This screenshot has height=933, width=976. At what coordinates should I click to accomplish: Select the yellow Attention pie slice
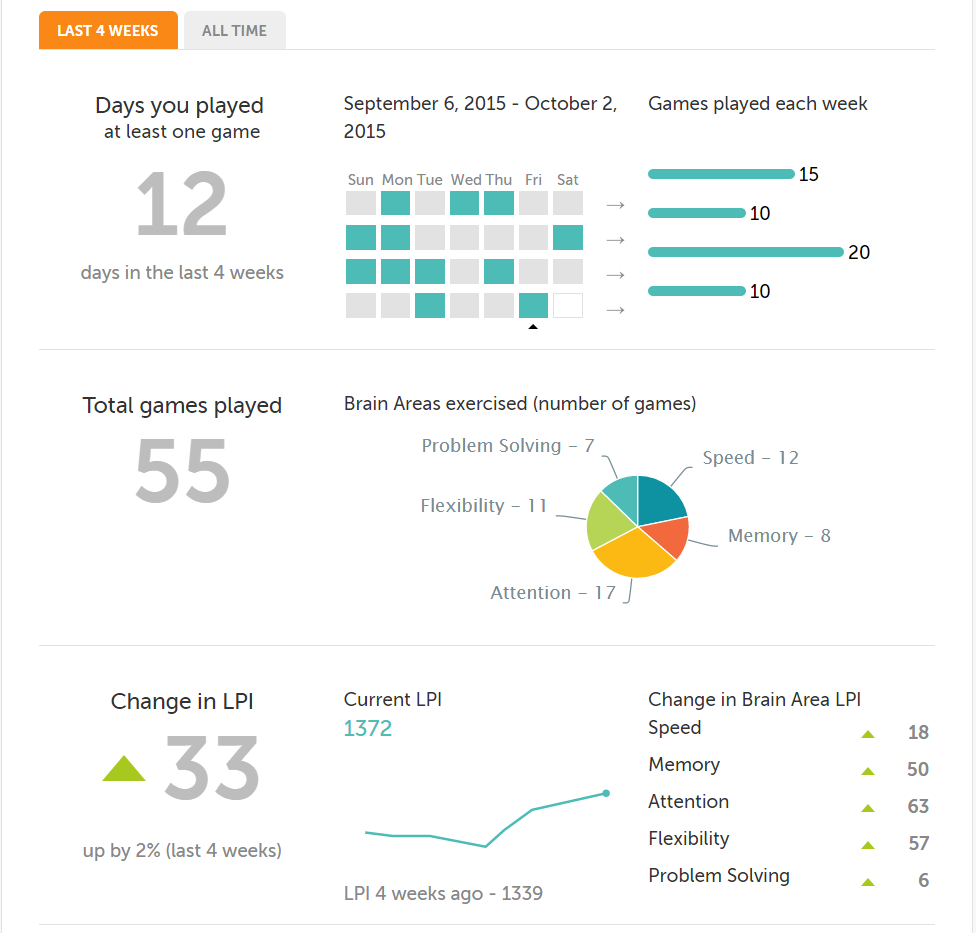pos(635,556)
